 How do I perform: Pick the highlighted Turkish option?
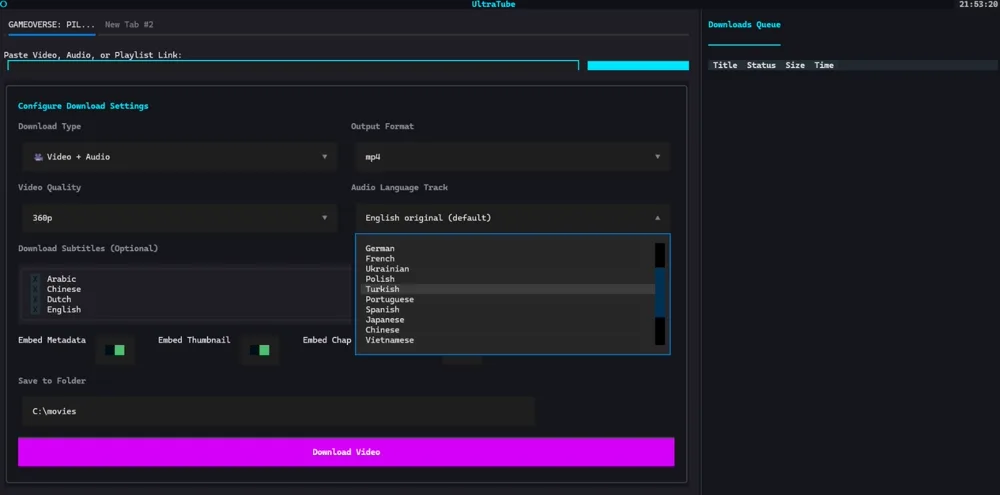point(508,290)
